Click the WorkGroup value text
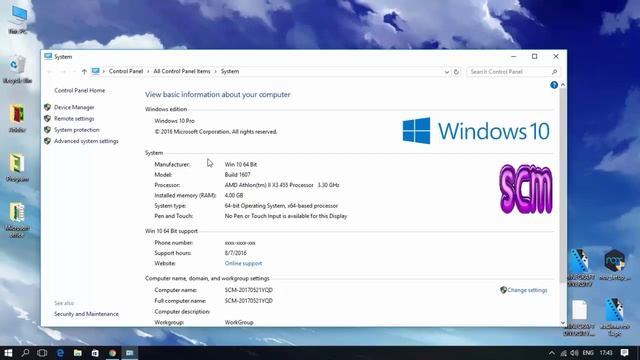The height and width of the screenshot is (360, 640). pos(239,322)
